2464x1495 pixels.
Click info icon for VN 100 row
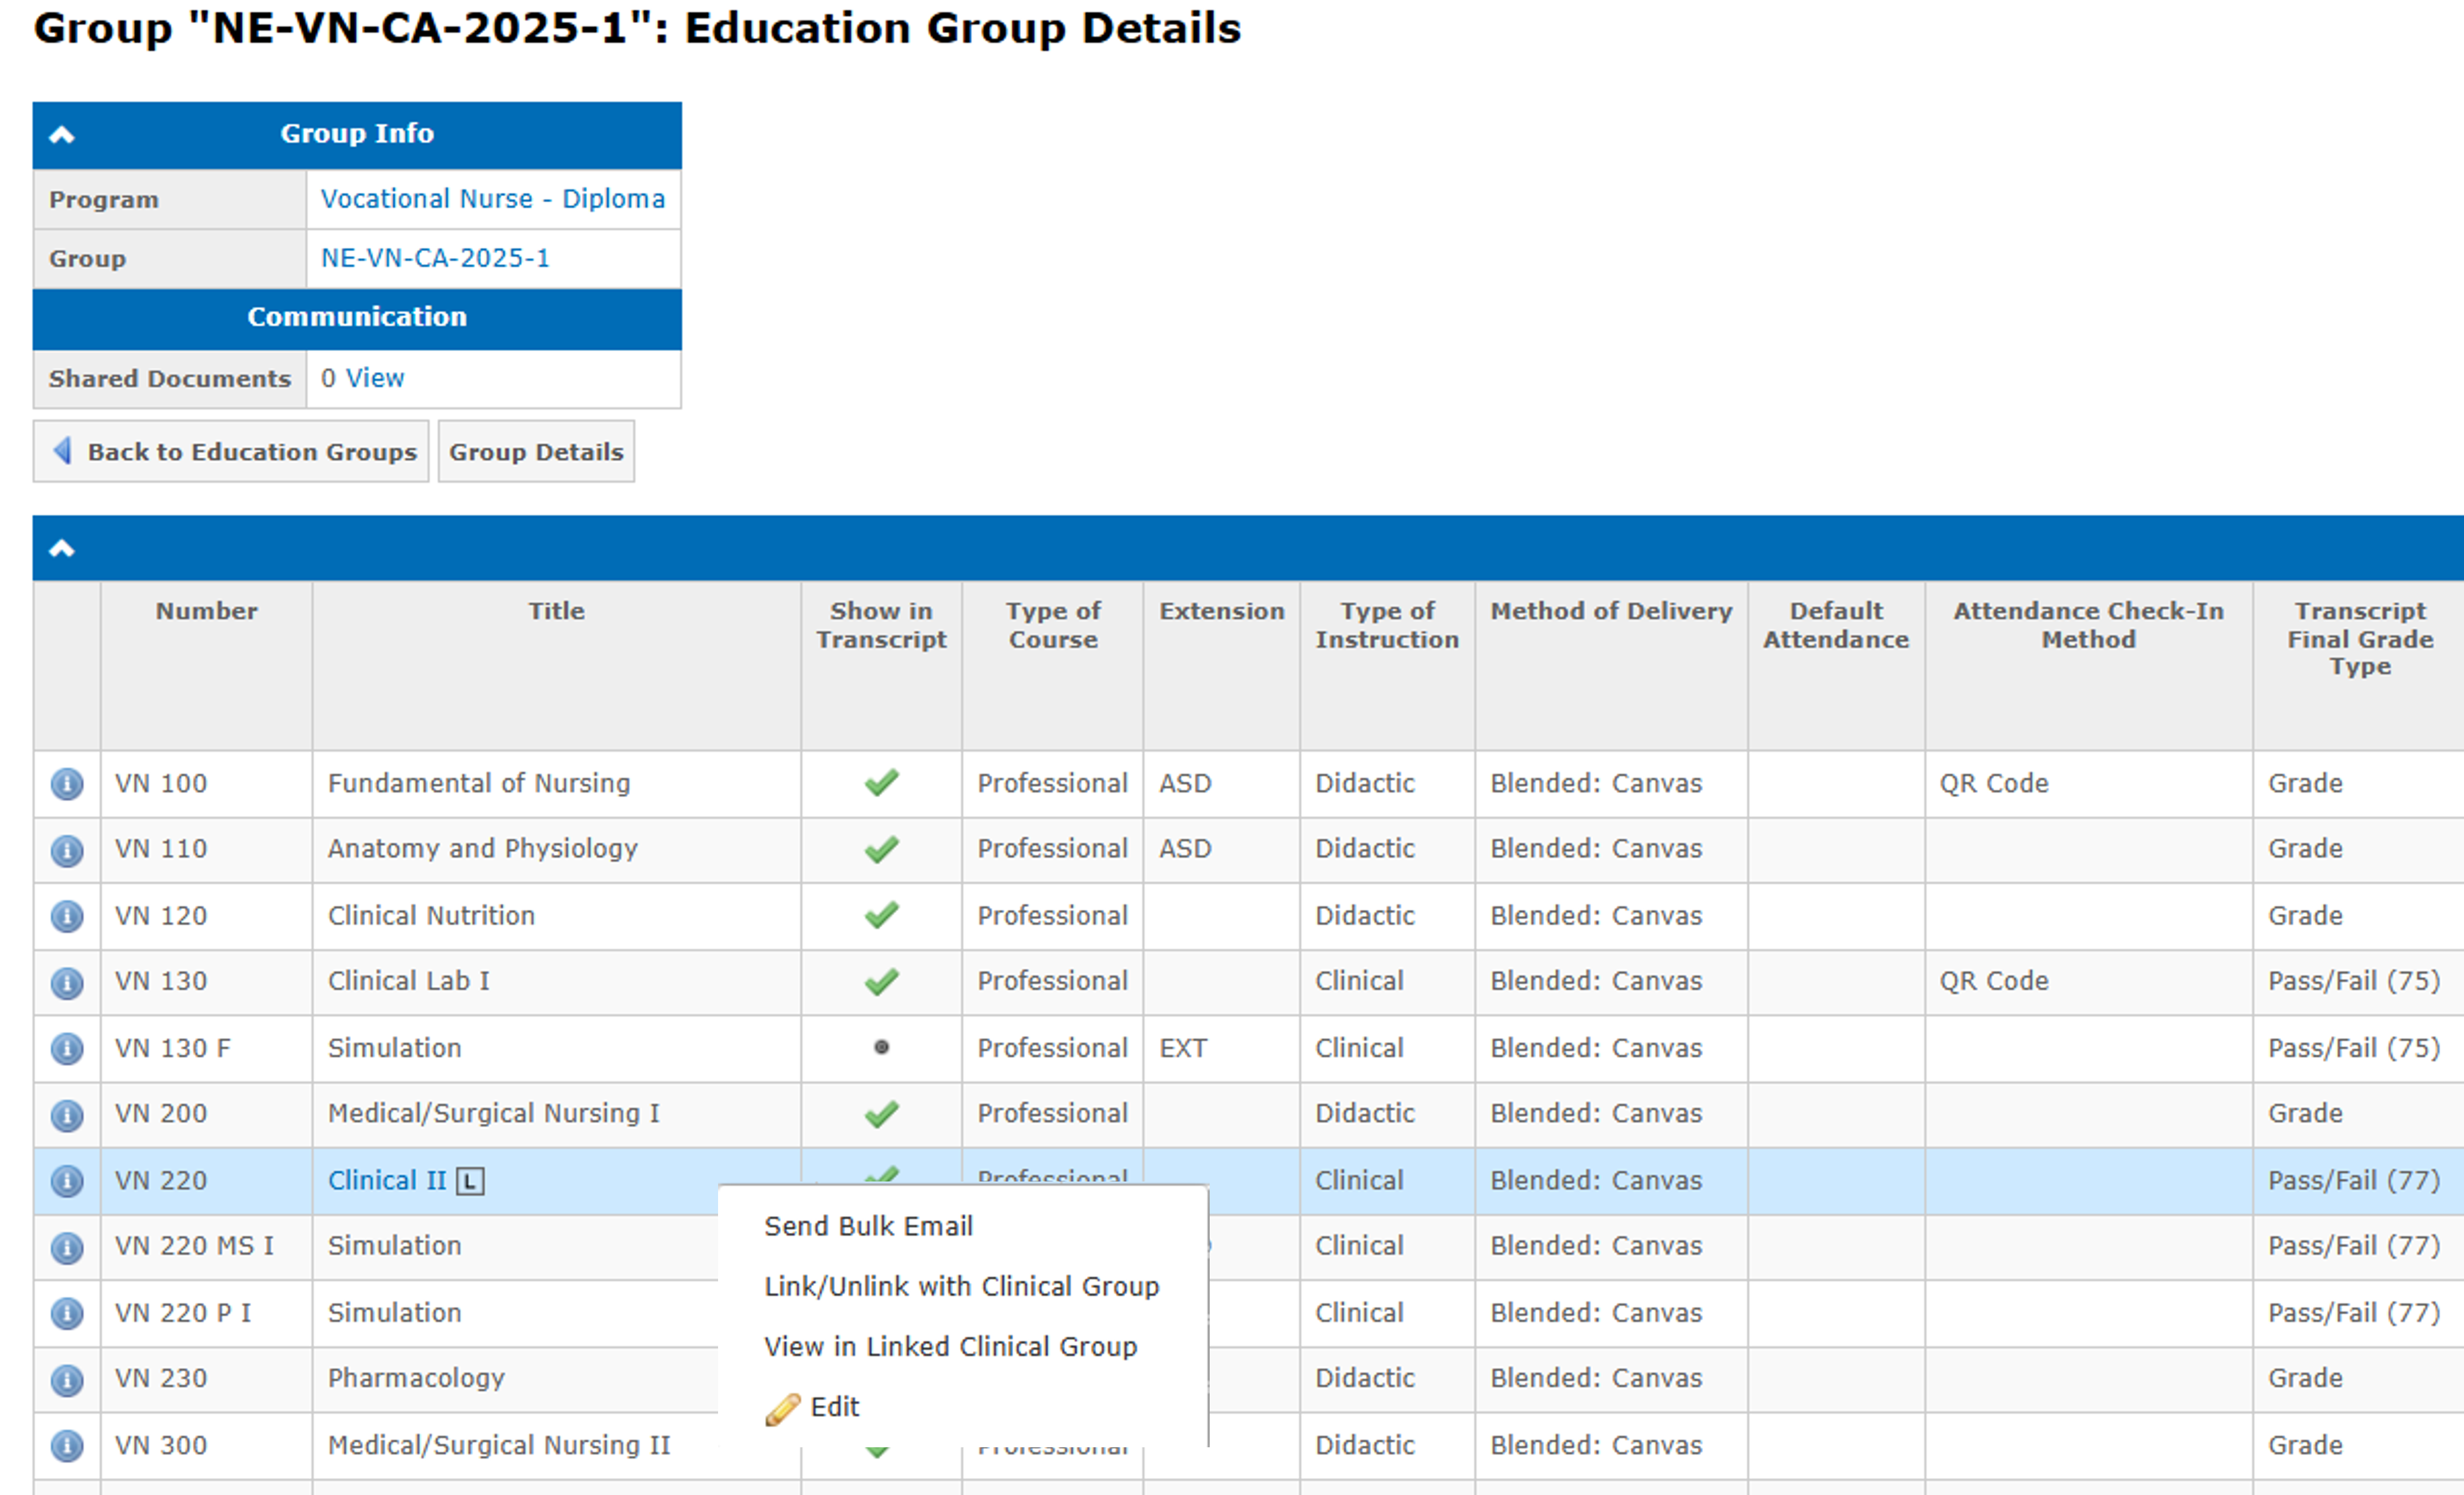point(67,784)
